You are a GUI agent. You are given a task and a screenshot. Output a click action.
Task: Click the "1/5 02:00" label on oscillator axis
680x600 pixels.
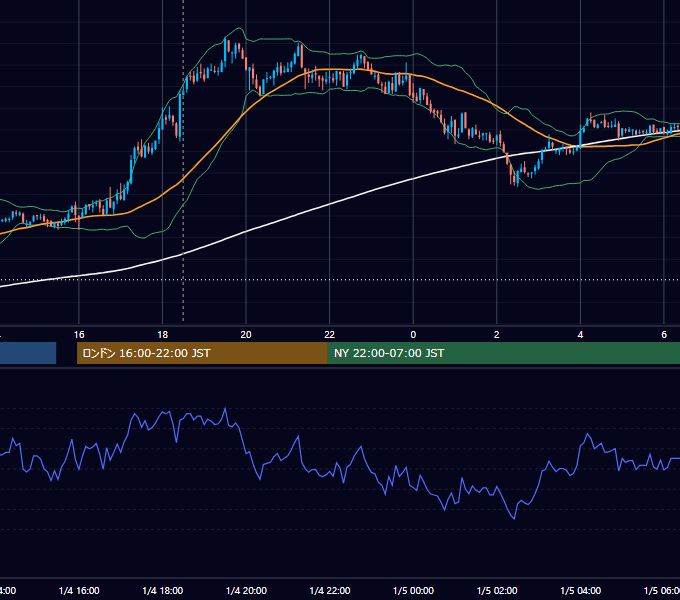497,590
